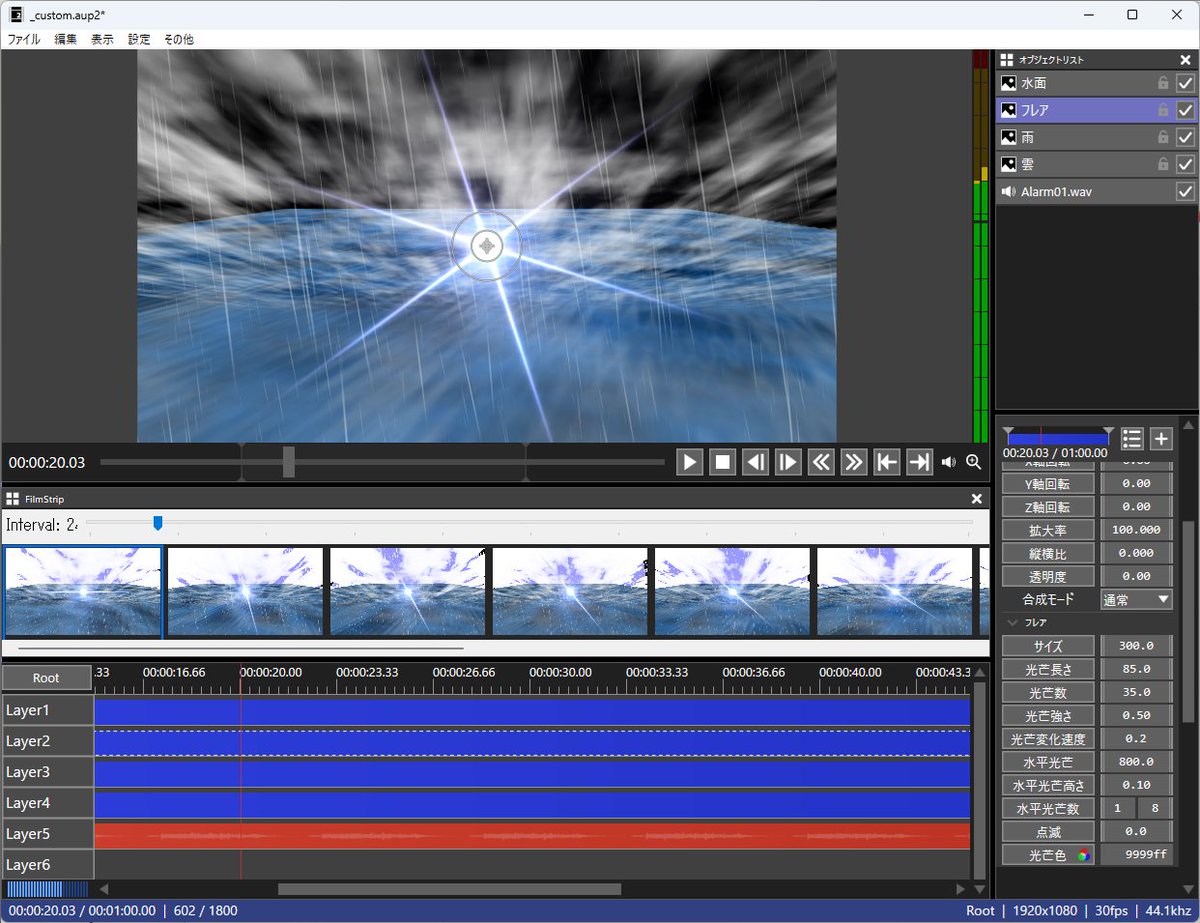Click the 透明度 parameter button
Screen dimensions: 1200x923
[x=1049, y=576]
